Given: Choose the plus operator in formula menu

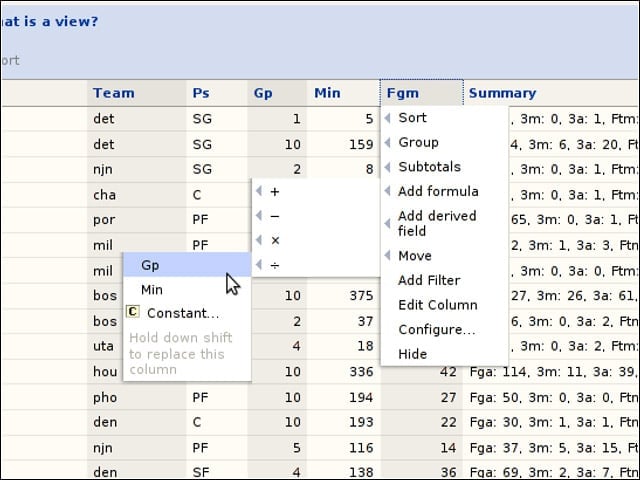Looking at the screenshot, I should coord(275,191).
